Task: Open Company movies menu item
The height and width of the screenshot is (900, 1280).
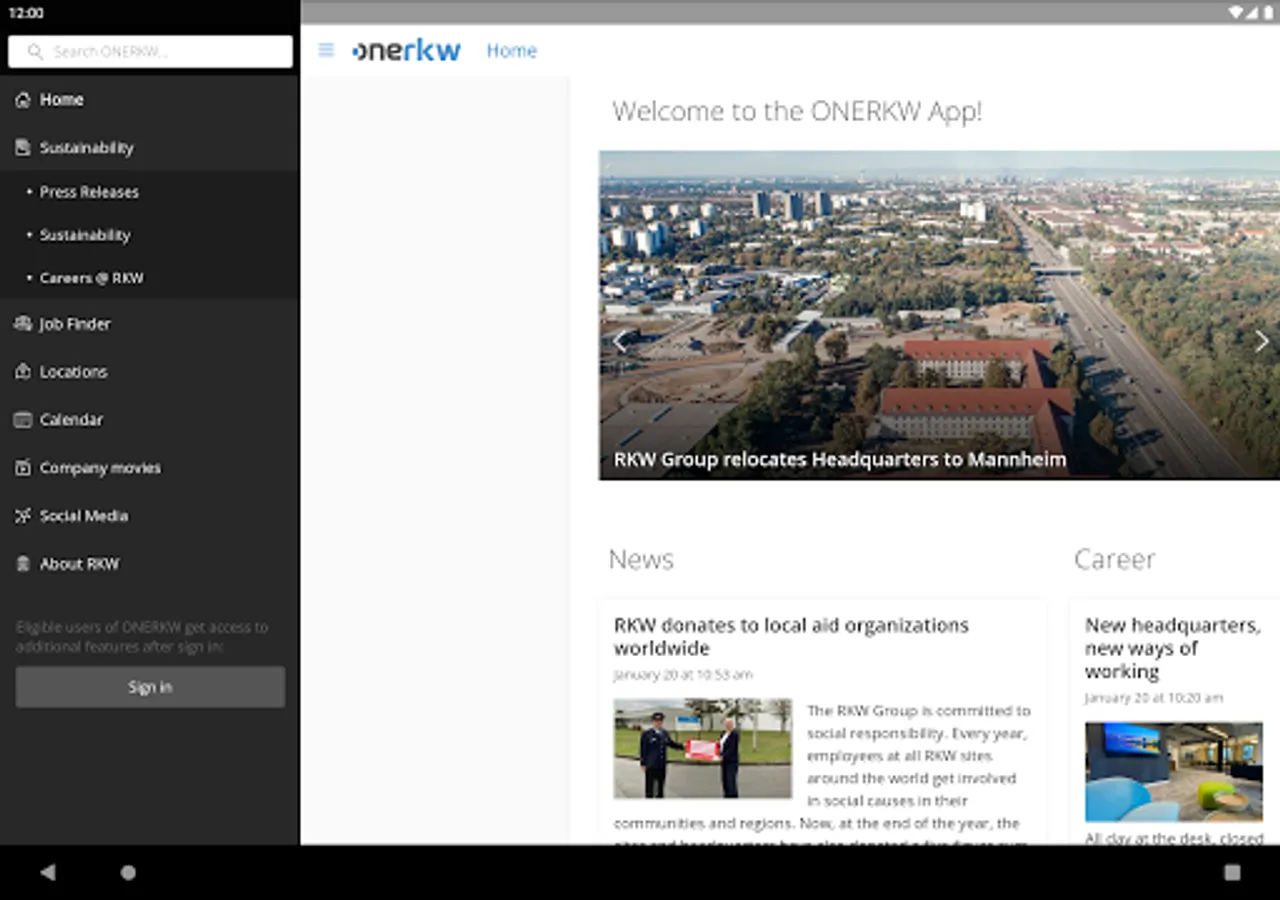Action: click(x=150, y=468)
